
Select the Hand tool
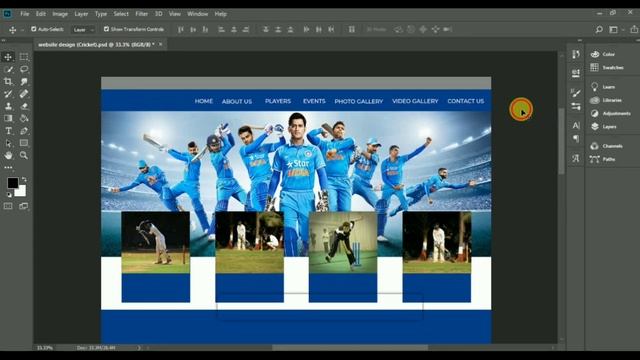(x=8, y=156)
